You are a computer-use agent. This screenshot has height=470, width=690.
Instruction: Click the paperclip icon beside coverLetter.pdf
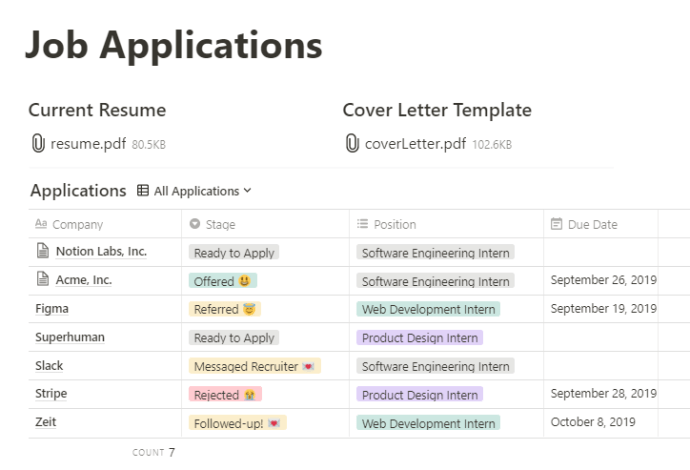(352, 143)
